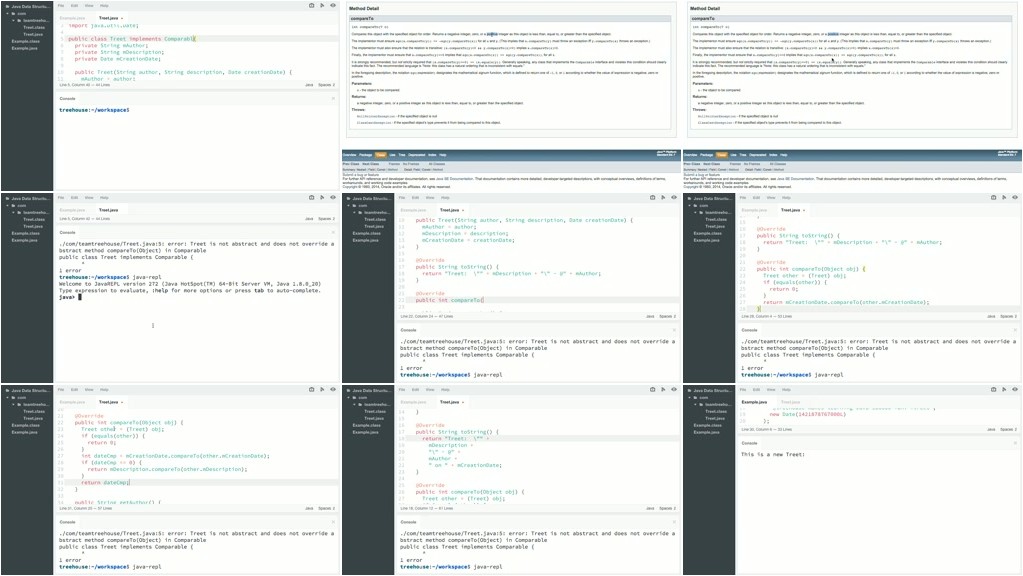Click Java language selector in Comparable declaration frame
This screenshot has height=576, width=1023.
pyautogui.click(x=309, y=85)
